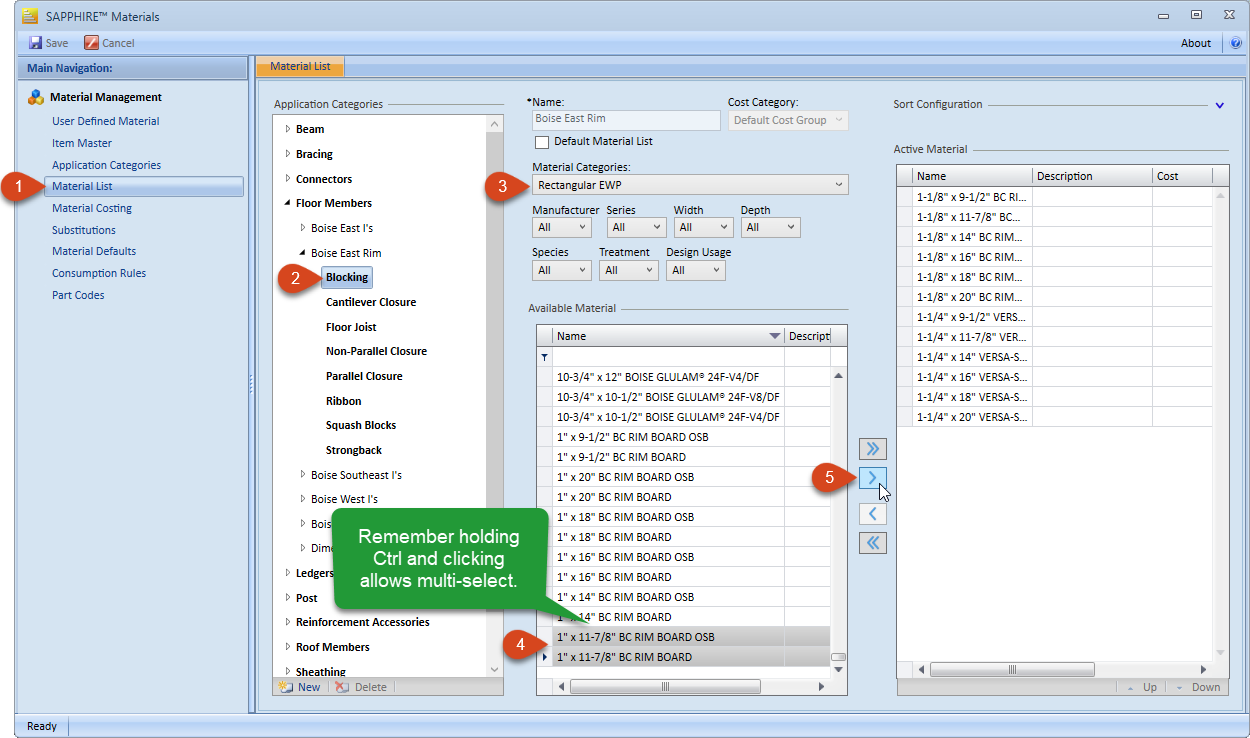The height and width of the screenshot is (738, 1250).
Task: Select the Strongback tree item
Action: click(x=354, y=450)
